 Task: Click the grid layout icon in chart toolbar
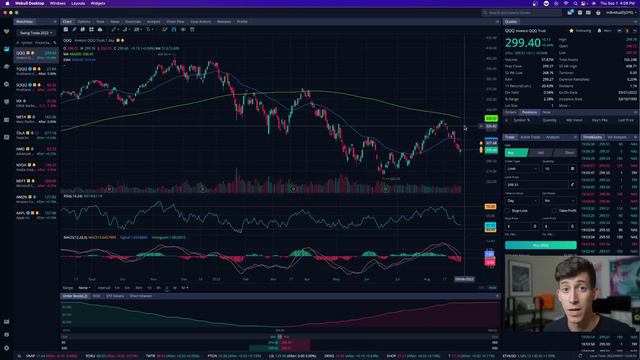click(x=91, y=29)
